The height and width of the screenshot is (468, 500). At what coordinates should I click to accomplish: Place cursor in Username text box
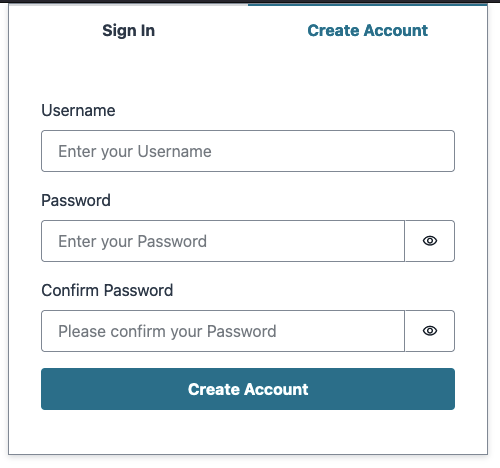point(248,151)
